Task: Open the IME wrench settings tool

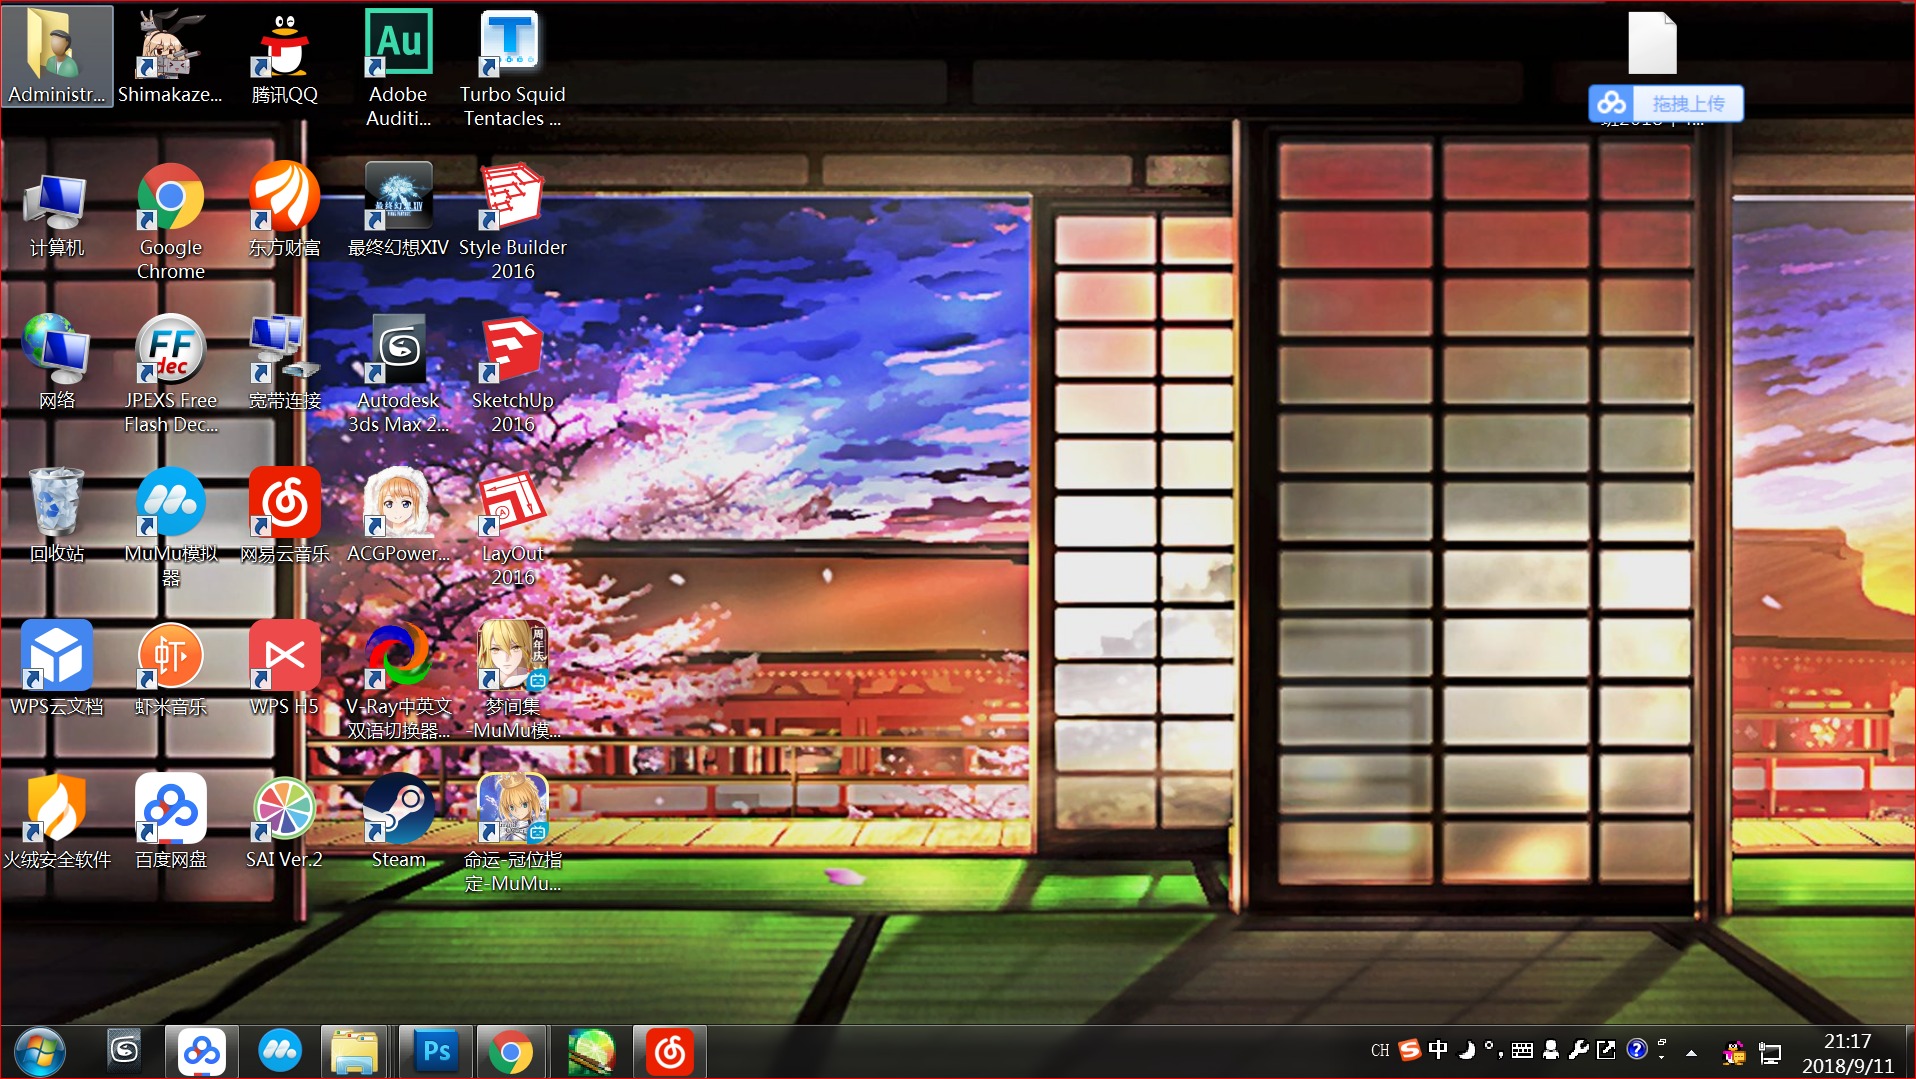Action: click(x=1579, y=1049)
